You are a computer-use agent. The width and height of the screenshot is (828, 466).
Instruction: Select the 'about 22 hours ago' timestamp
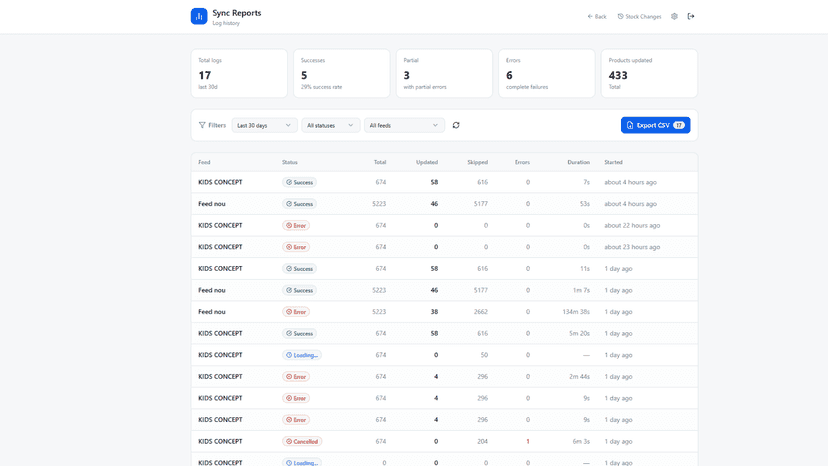click(632, 226)
